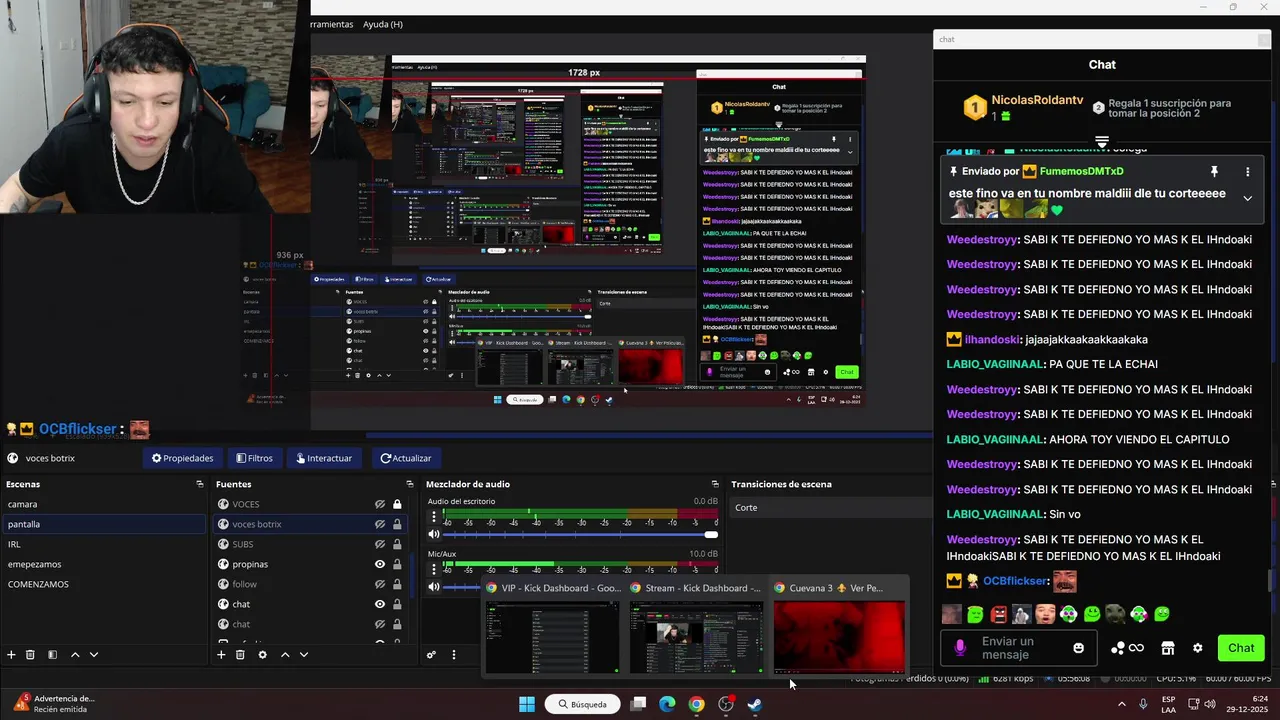Move source down arrow in Fuentes footer
This screenshot has width=1280, height=720.
click(304, 655)
